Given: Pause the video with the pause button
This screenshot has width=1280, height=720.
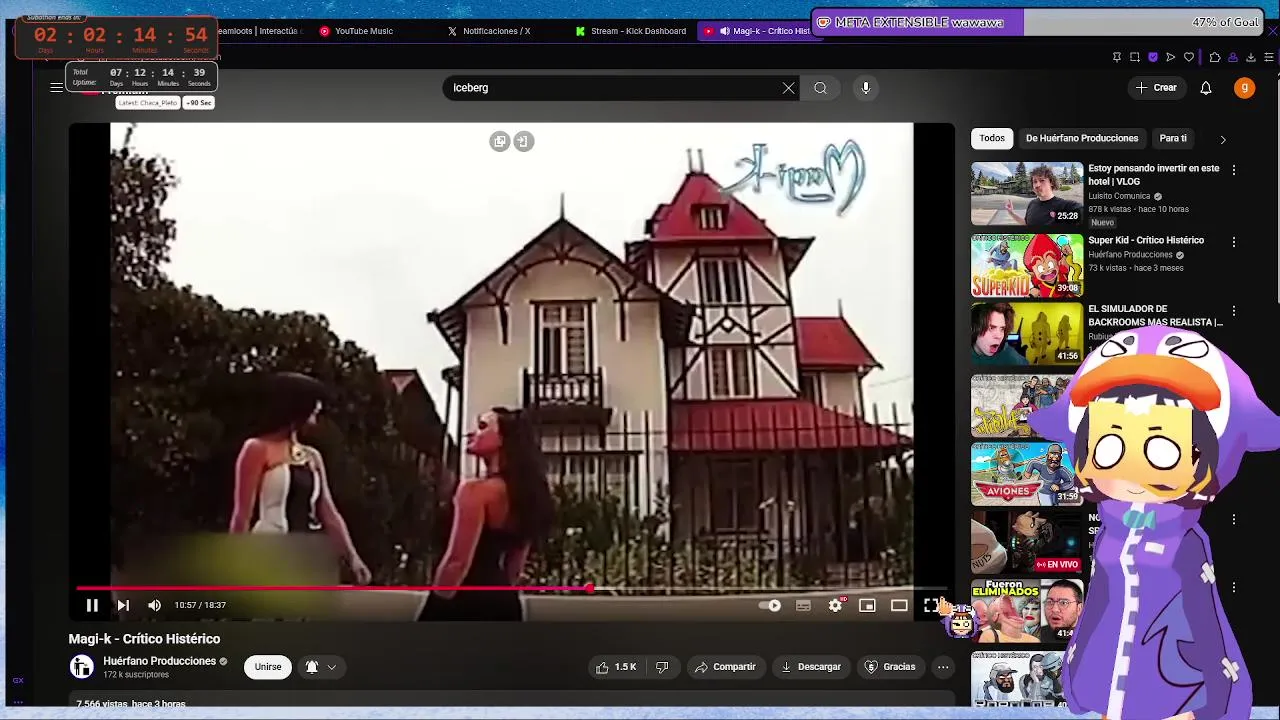Looking at the screenshot, I should coord(92,605).
